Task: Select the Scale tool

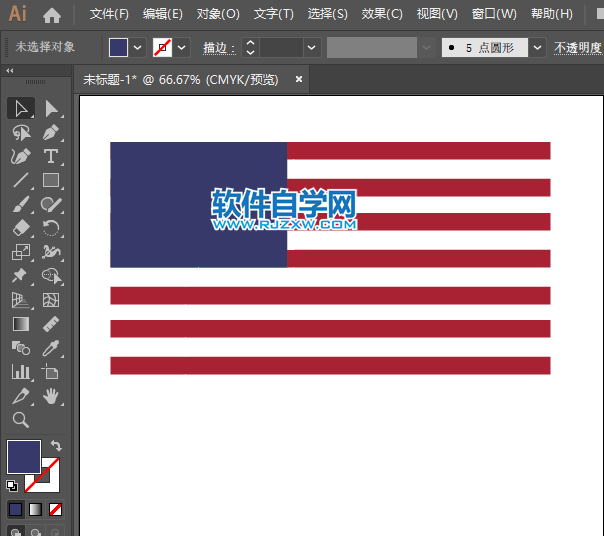Action: (x=21, y=252)
